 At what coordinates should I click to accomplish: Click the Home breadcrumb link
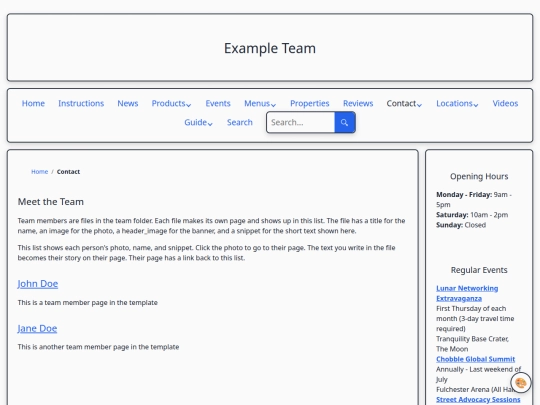pyautogui.click(x=40, y=172)
